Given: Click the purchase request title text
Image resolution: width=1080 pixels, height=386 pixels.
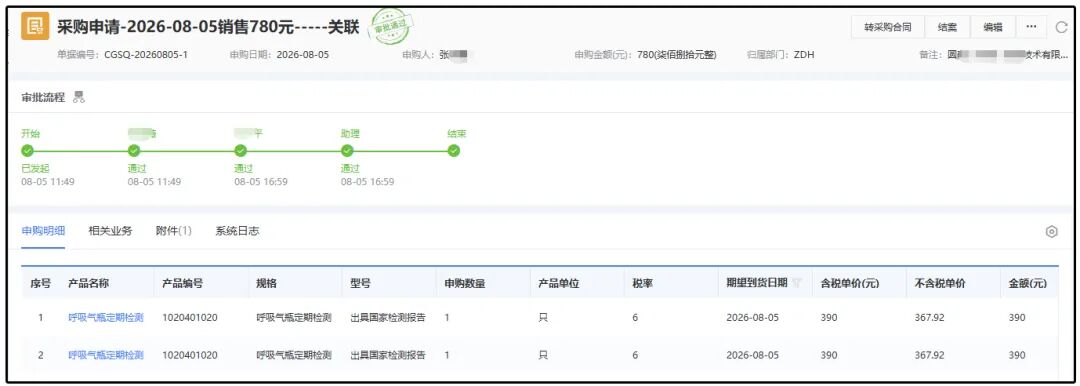Looking at the screenshot, I should point(208,27).
